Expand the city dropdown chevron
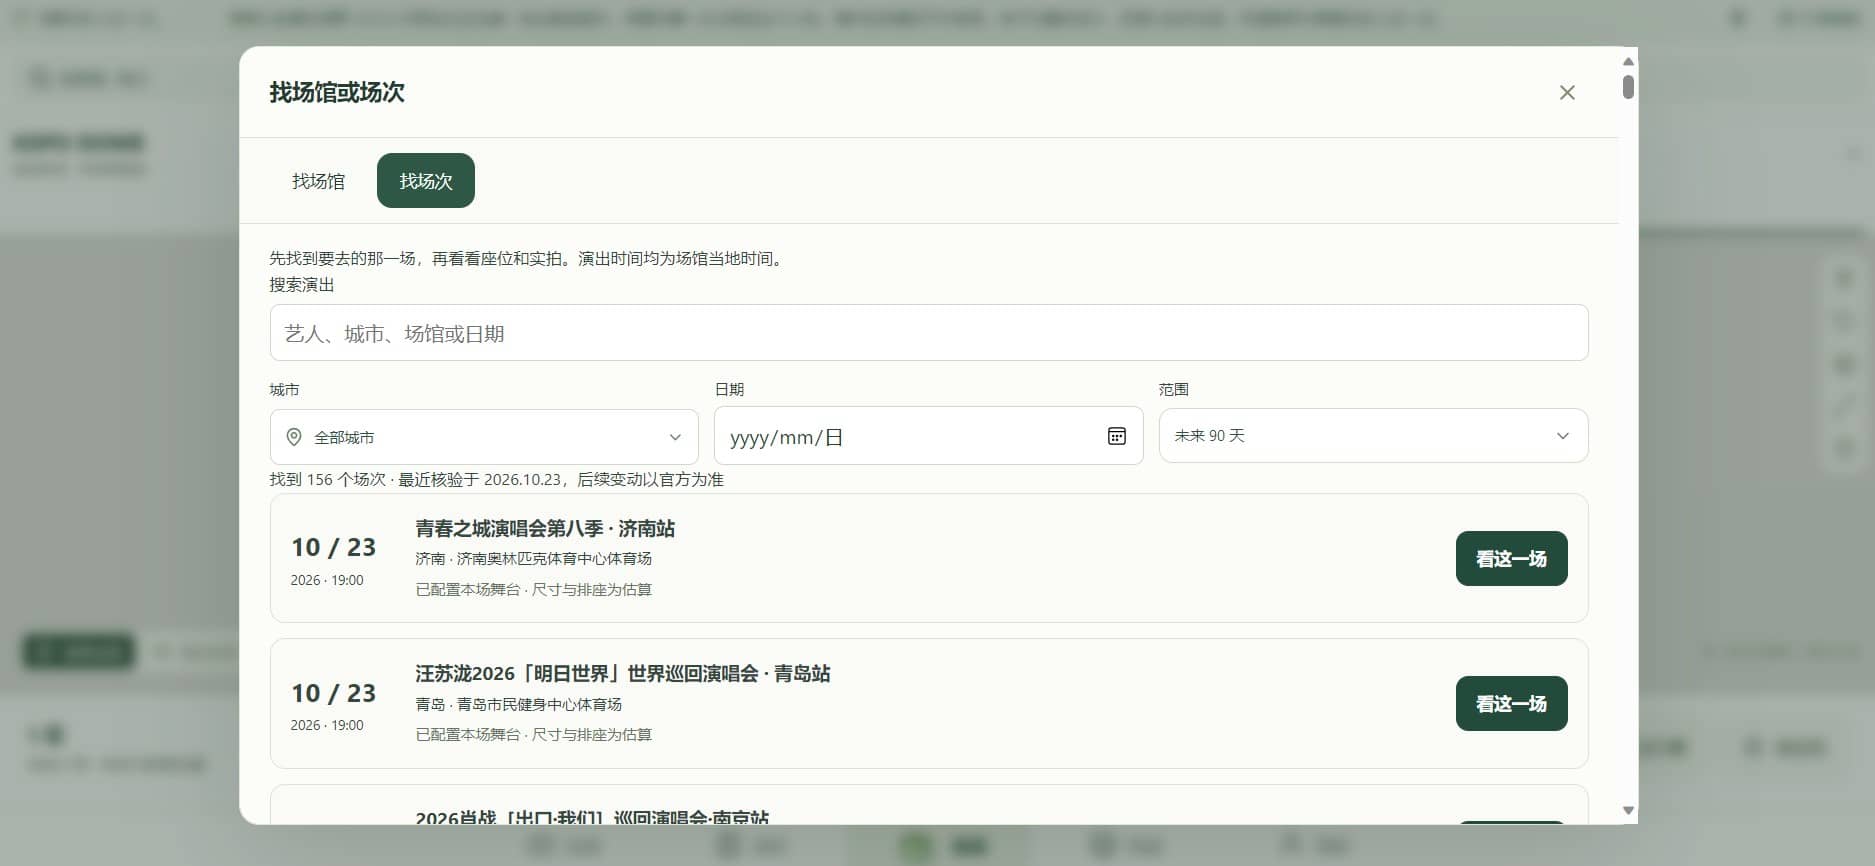The height and width of the screenshot is (866, 1875). coord(675,437)
